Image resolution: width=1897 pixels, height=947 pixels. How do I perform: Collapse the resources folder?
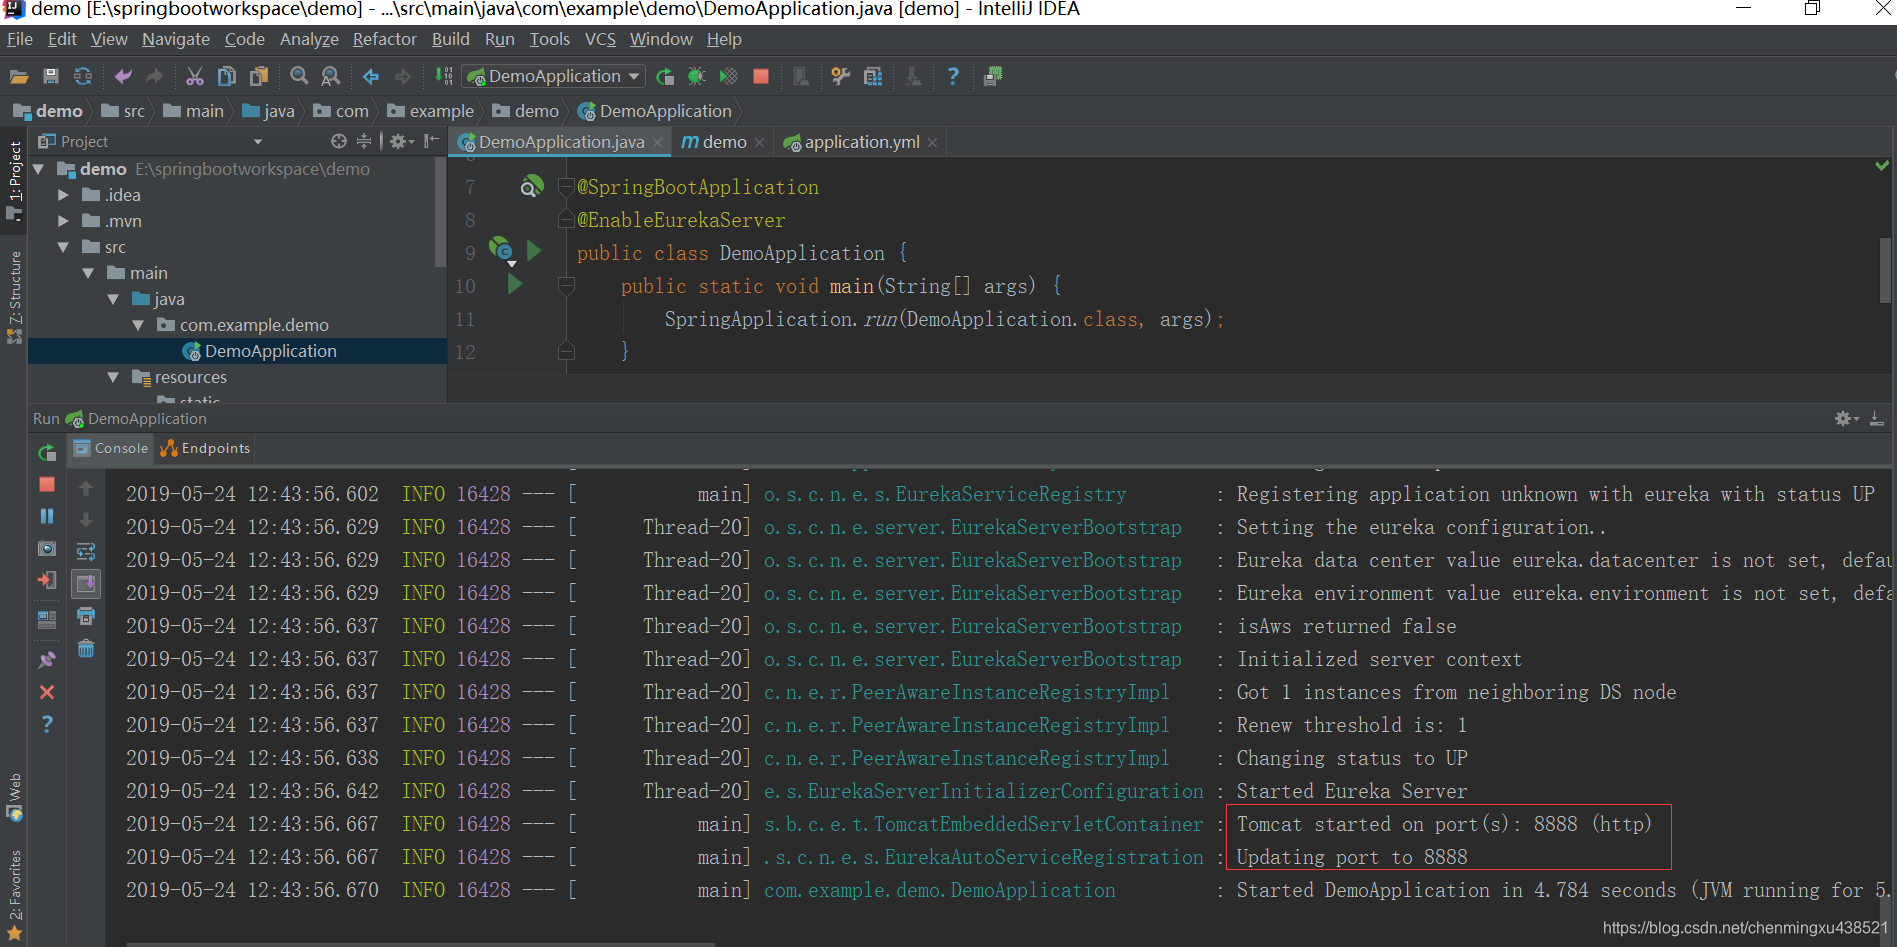pos(113,377)
